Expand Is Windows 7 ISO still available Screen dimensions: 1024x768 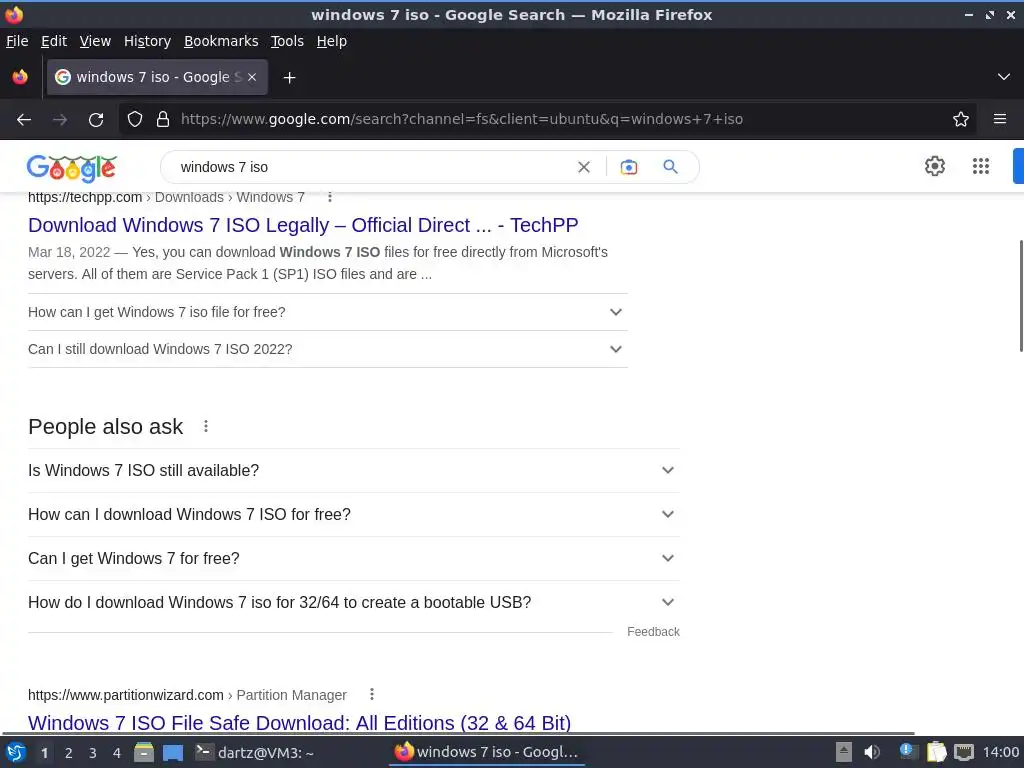tap(354, 470)
